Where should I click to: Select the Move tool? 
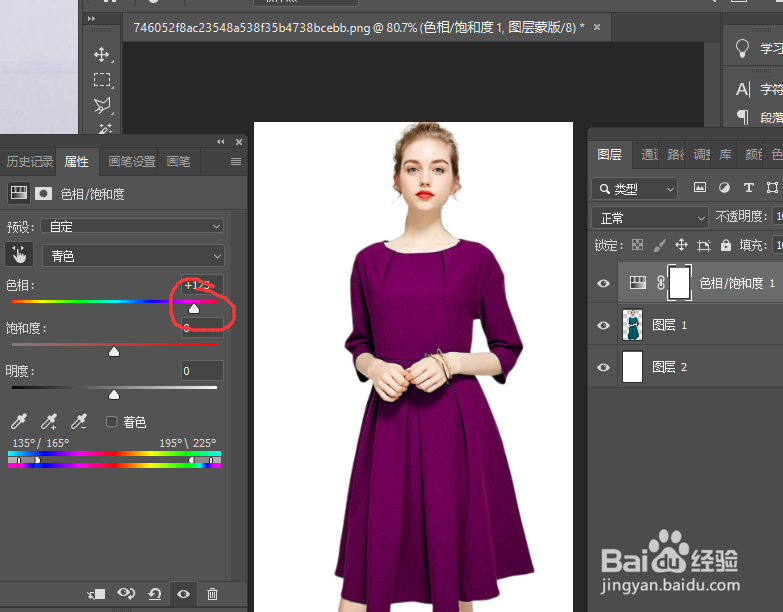(x=102, y=54)
